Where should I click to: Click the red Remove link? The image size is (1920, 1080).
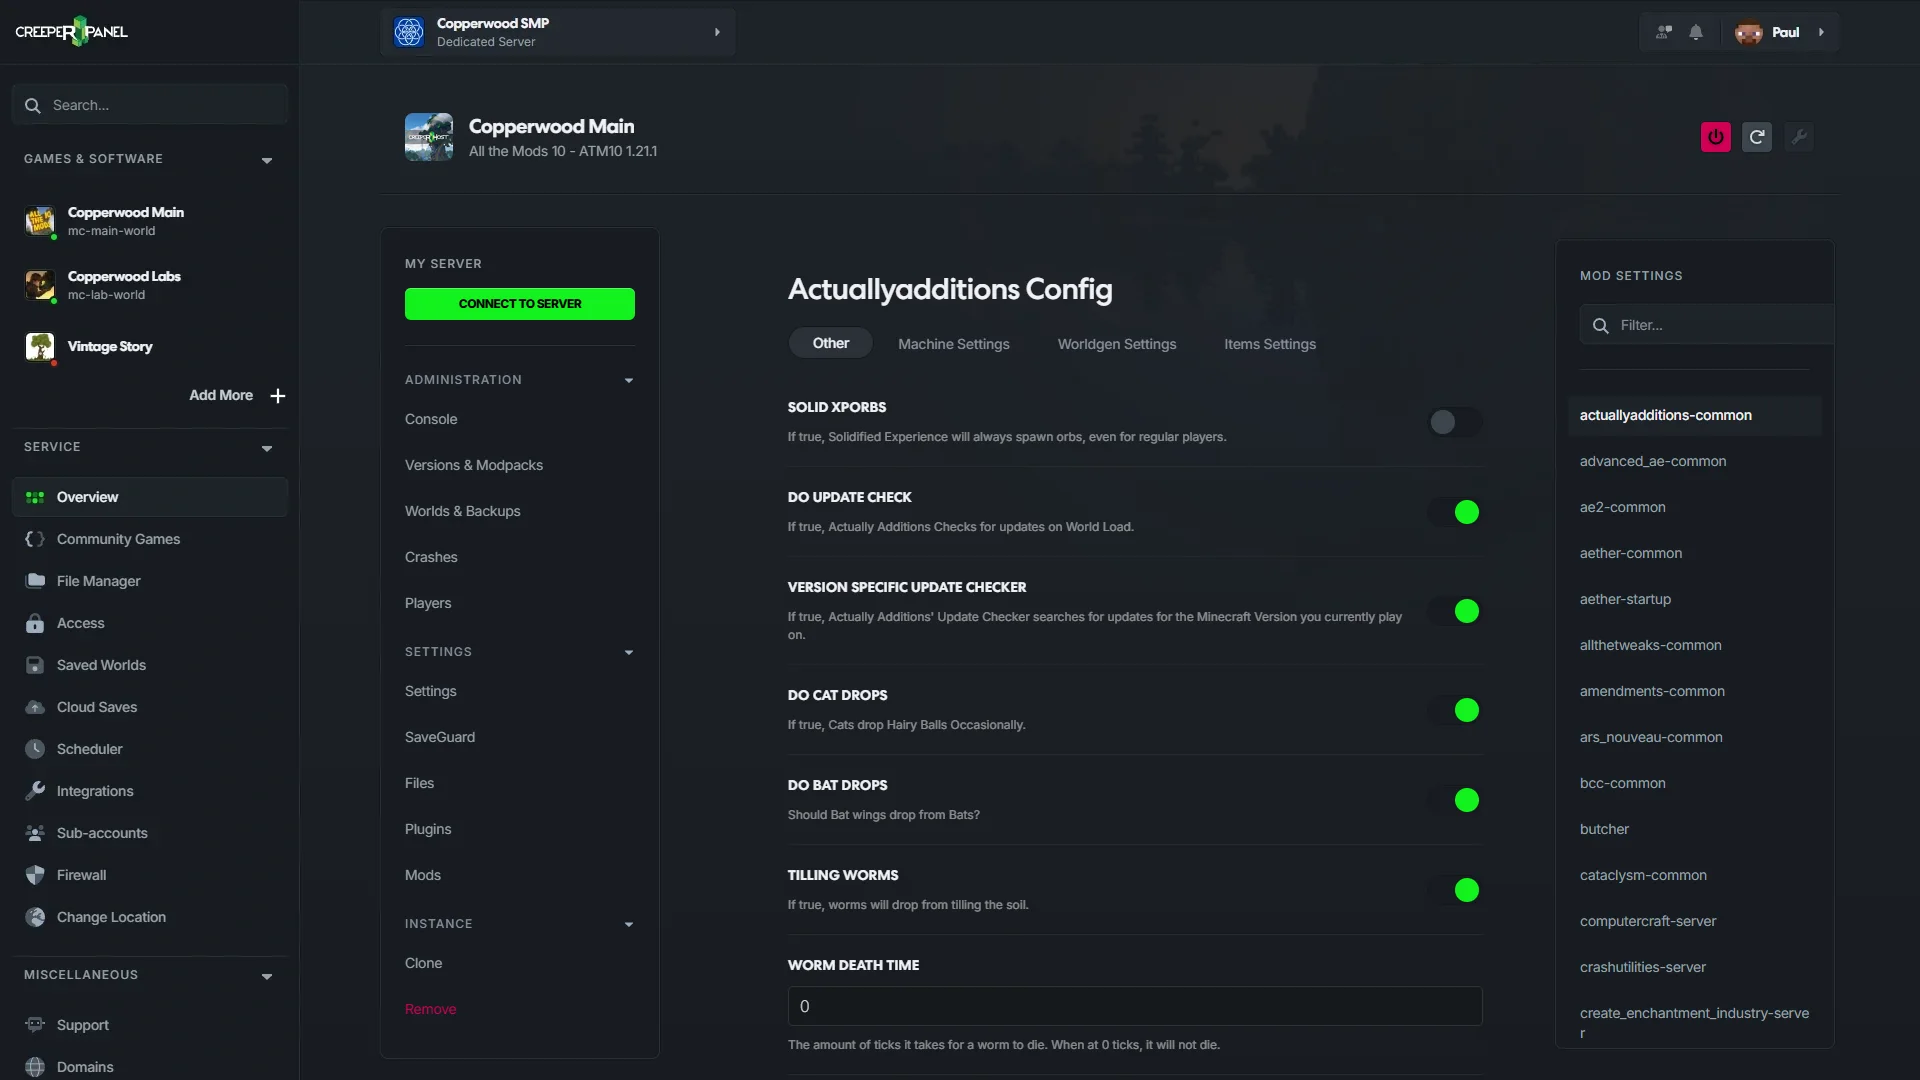point(430,1009)
